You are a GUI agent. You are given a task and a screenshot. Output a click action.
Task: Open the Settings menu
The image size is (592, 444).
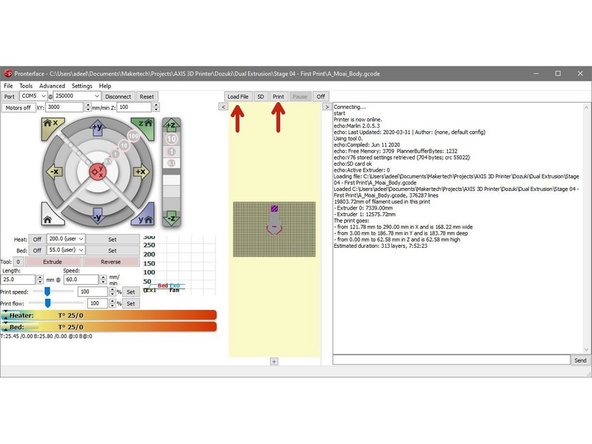(82, 86)
